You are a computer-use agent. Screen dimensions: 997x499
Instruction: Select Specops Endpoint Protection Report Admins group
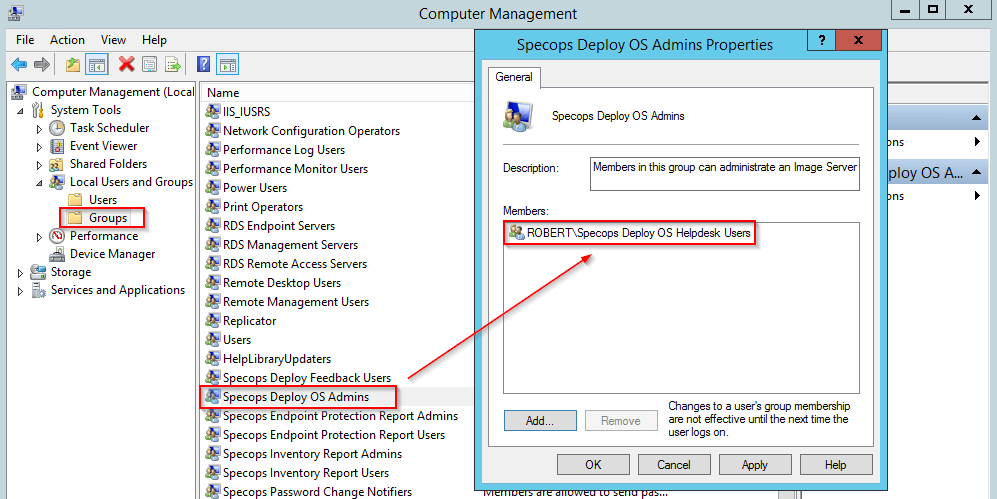tap(340, 416)
